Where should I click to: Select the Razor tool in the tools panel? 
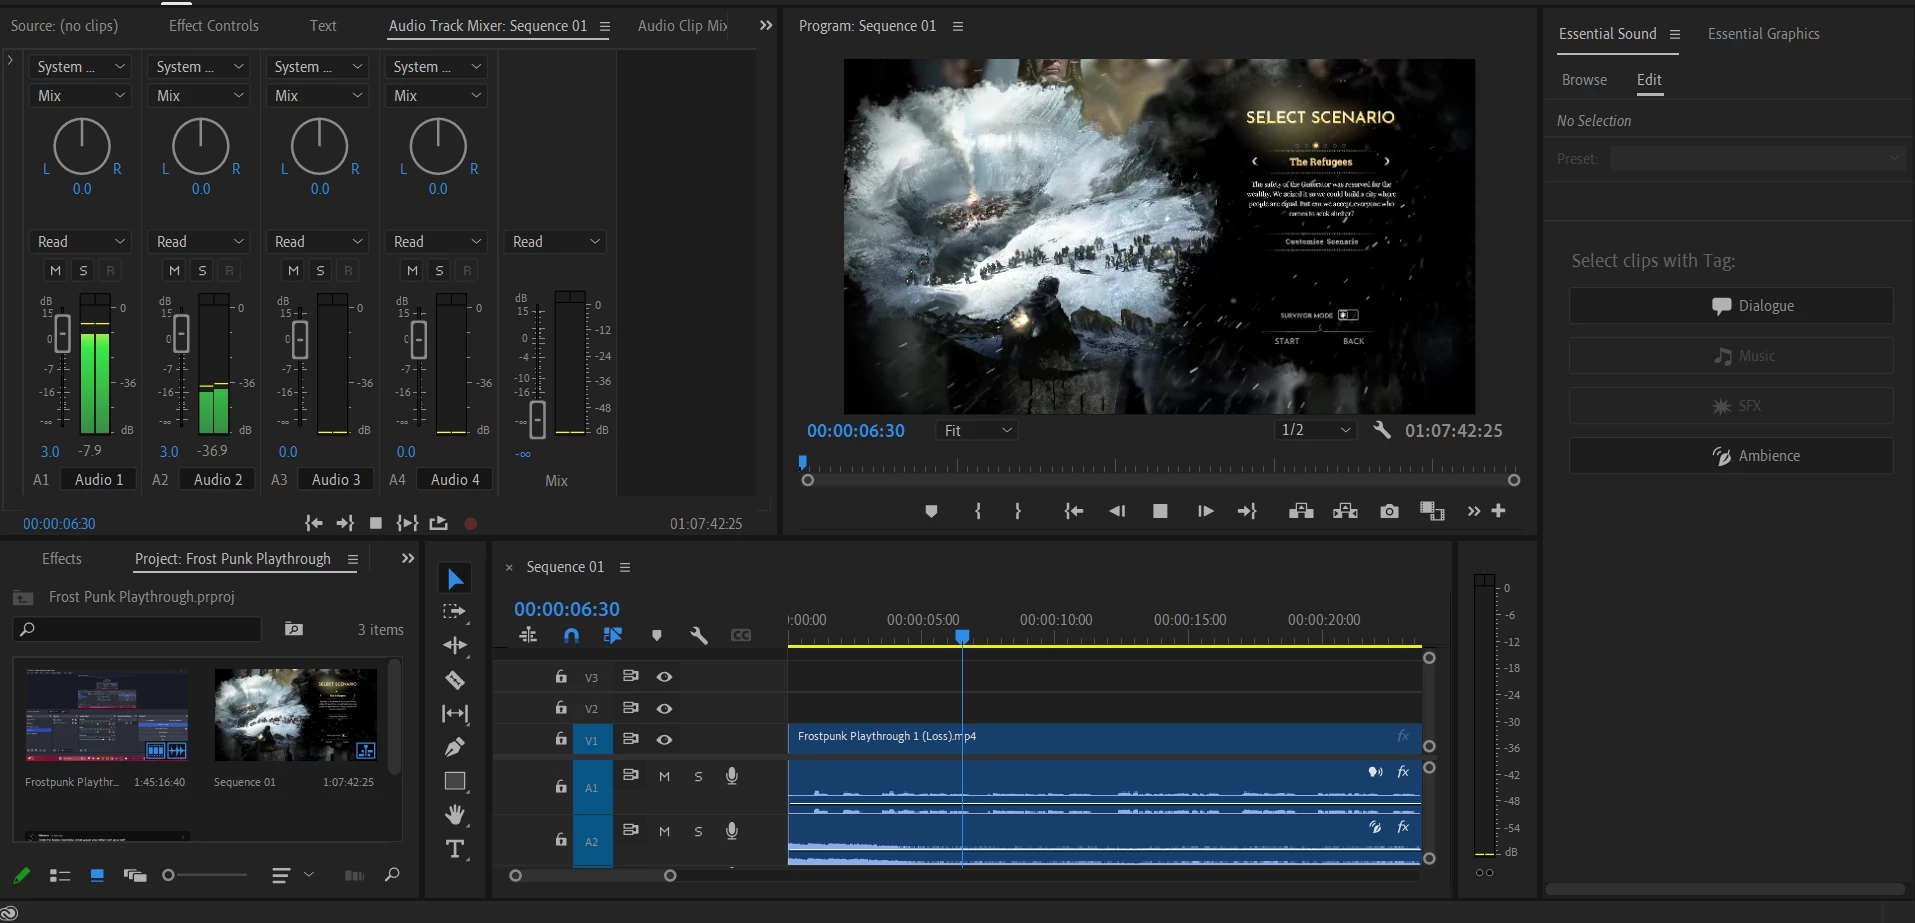point(455,681)
